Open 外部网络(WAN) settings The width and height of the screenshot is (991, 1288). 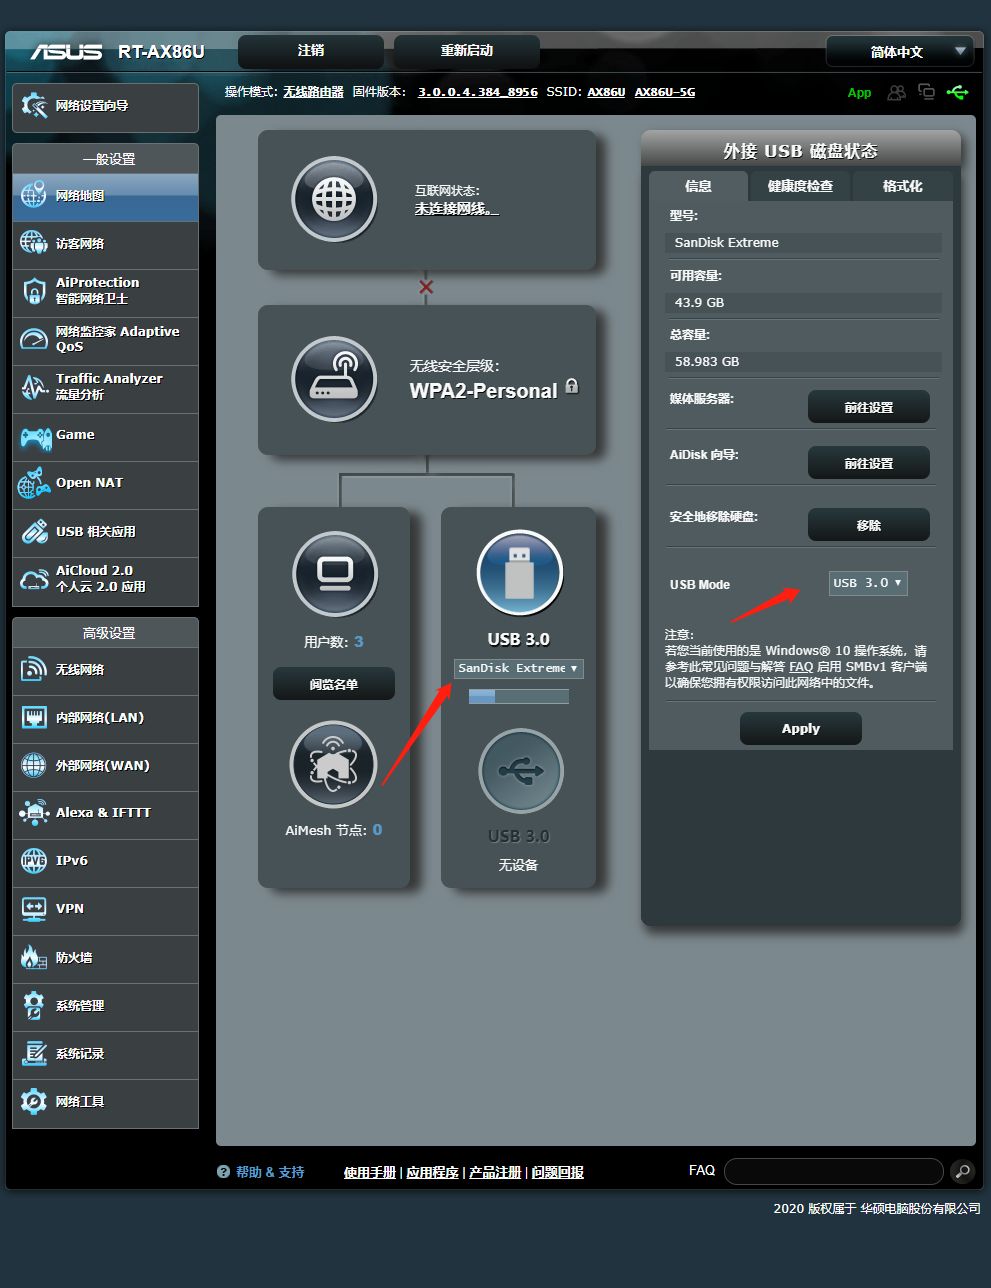(105, 766)
